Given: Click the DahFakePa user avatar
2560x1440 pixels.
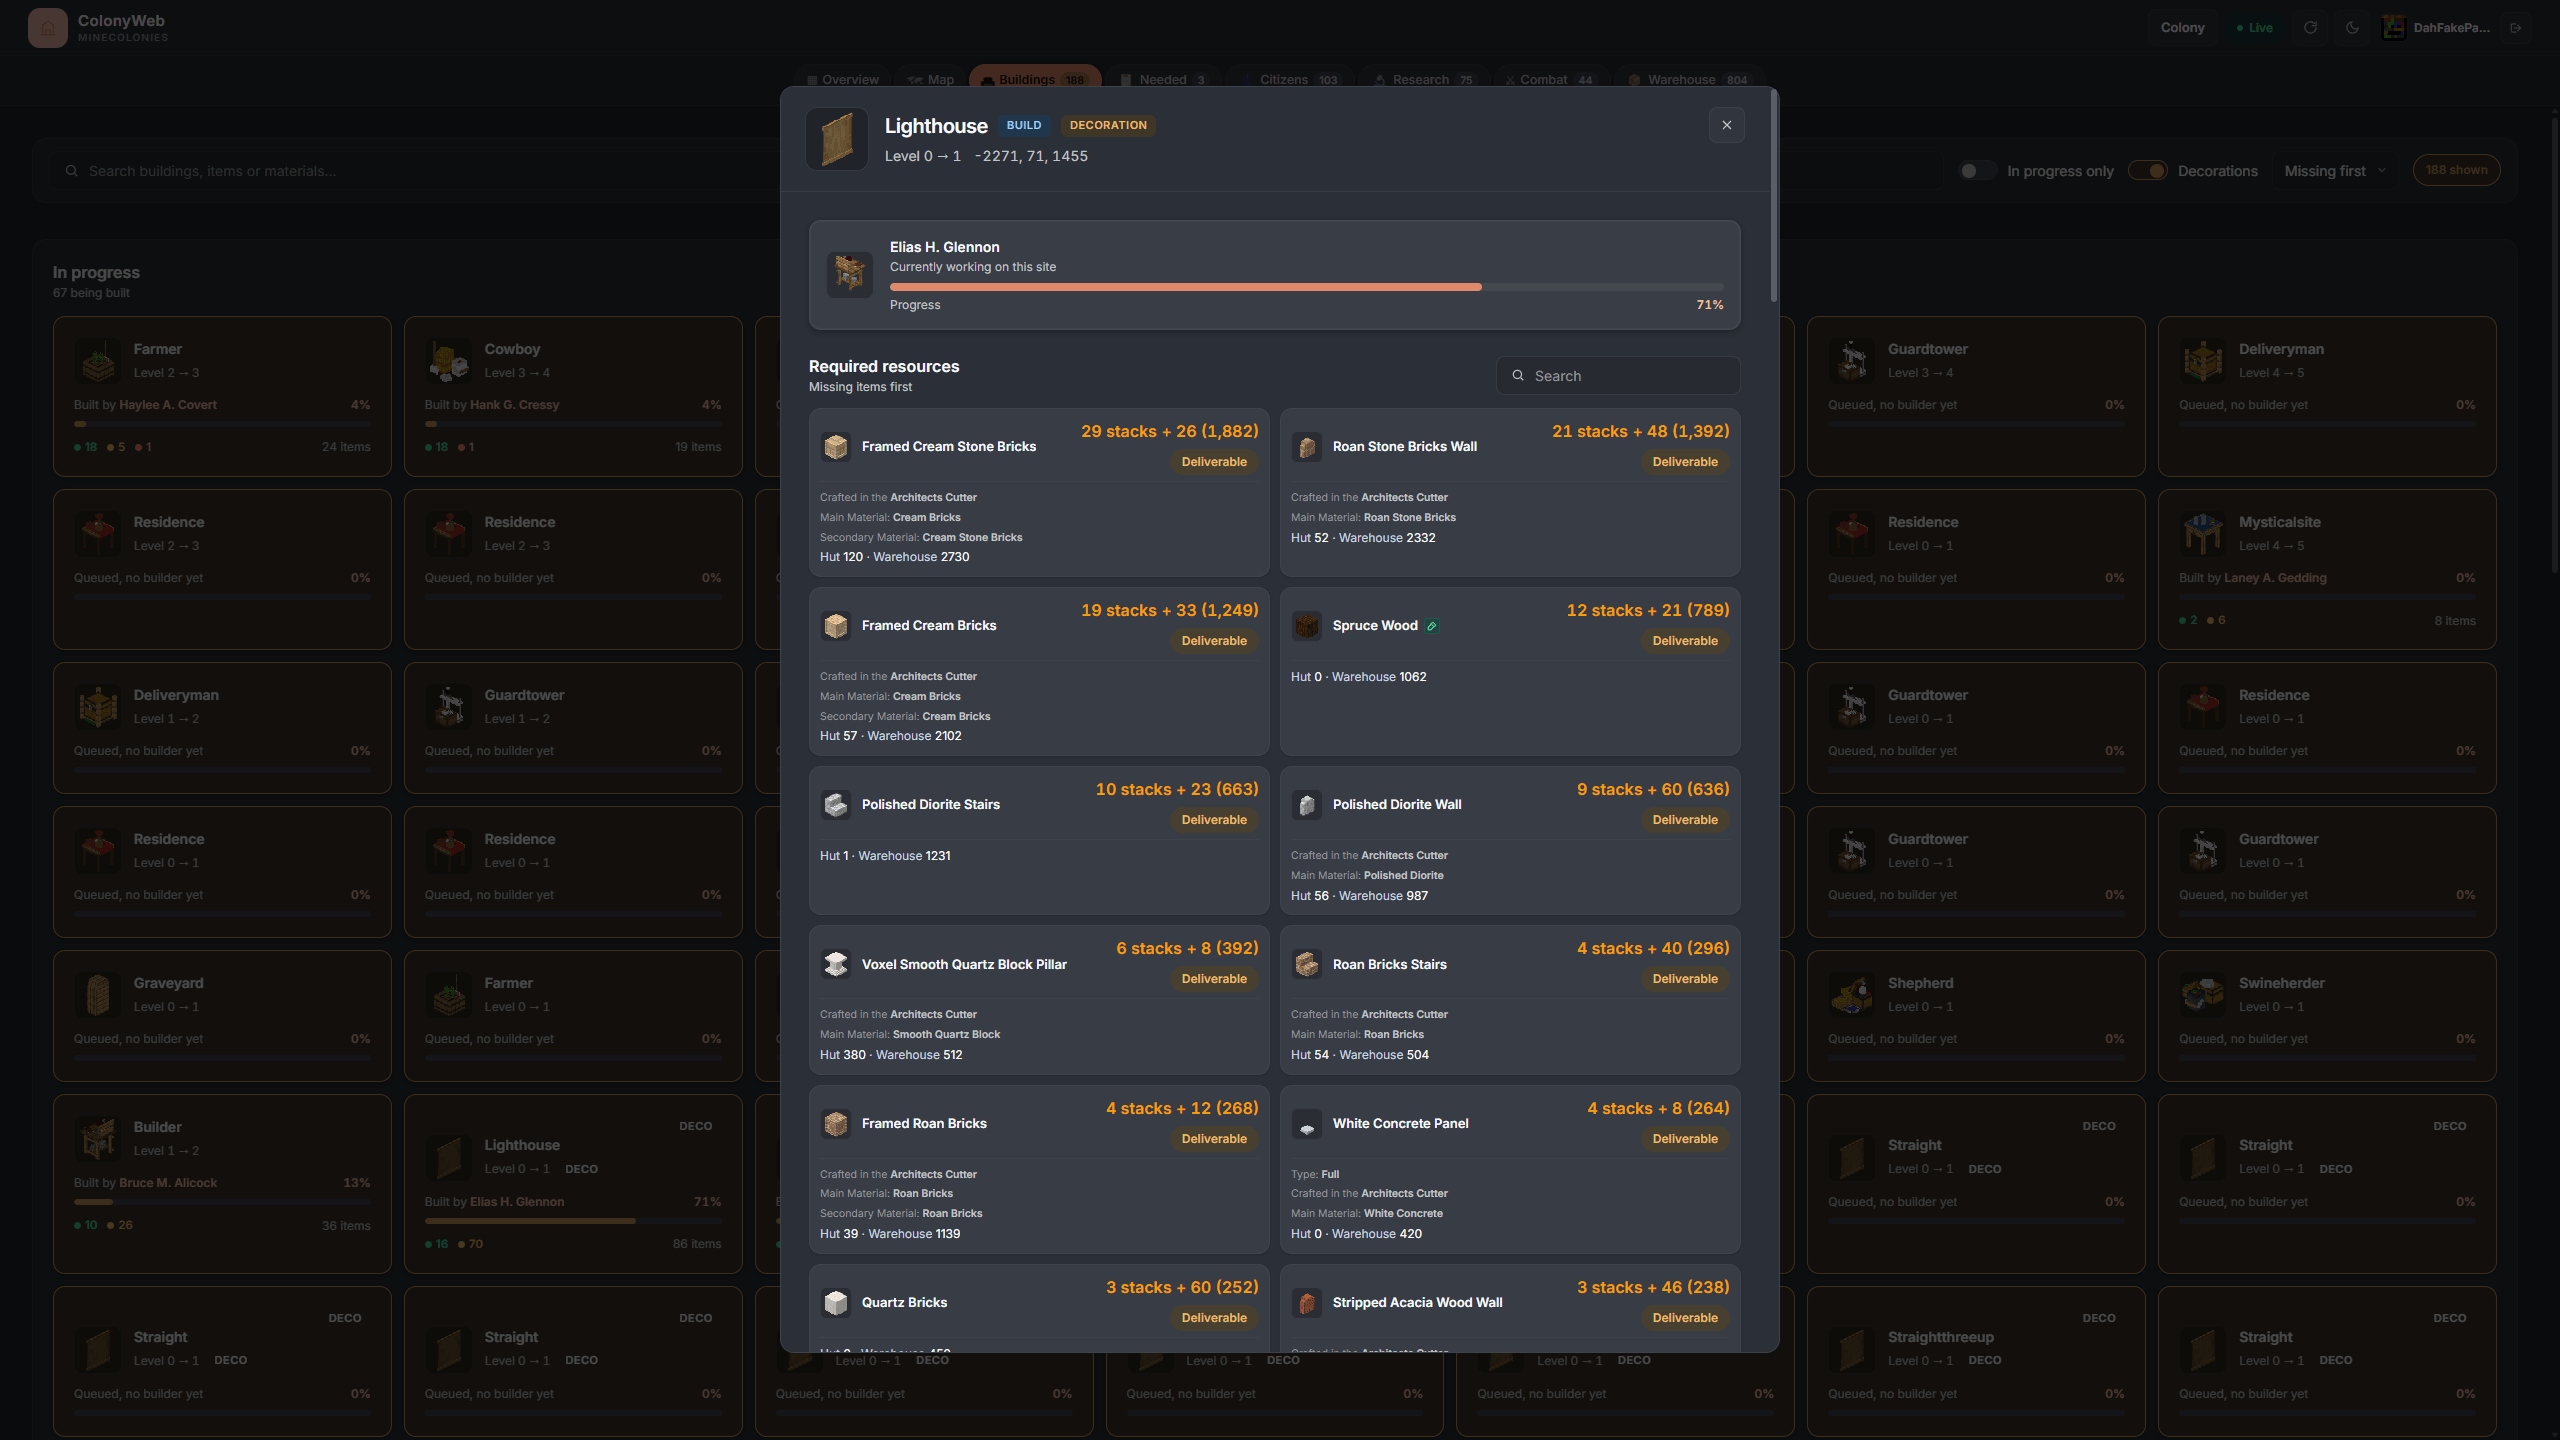Looking at the screenshot, I should (2393, 28).
